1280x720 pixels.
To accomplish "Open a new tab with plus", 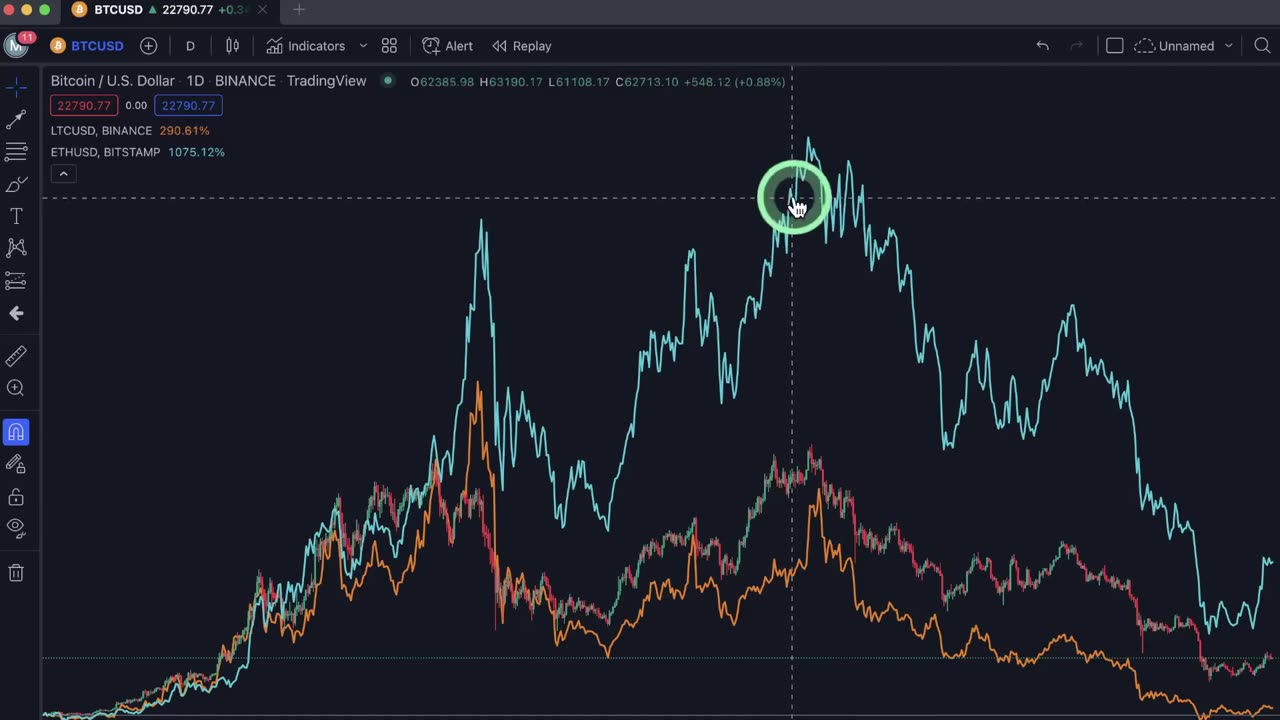I will point(298,10).
